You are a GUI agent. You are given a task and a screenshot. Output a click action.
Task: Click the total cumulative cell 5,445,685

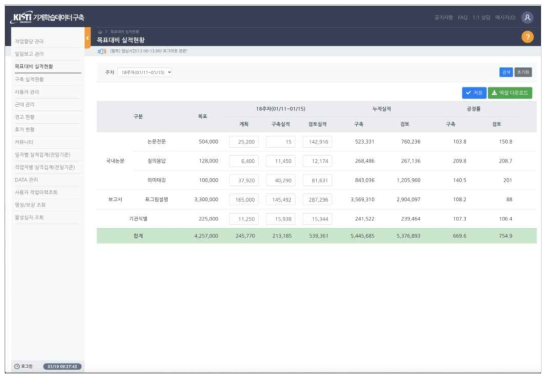point(362,236)
